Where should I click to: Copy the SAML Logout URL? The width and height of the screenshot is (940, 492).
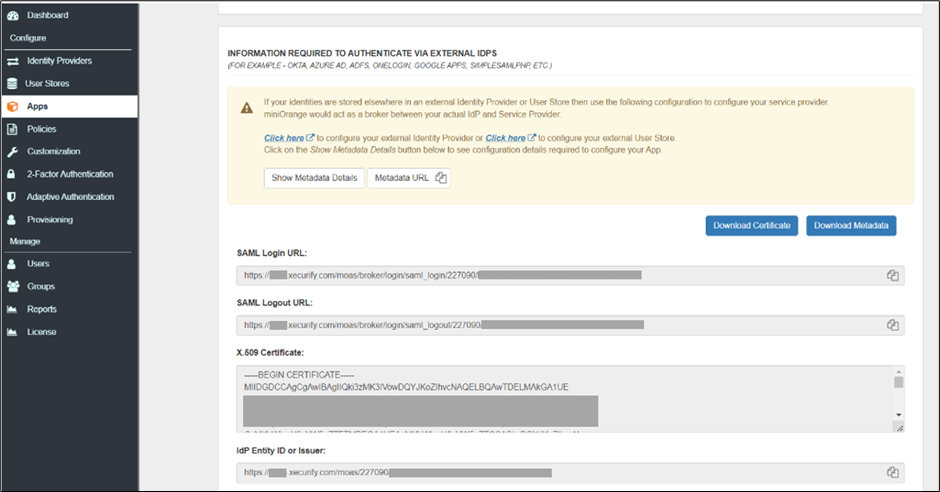[892, 325]
